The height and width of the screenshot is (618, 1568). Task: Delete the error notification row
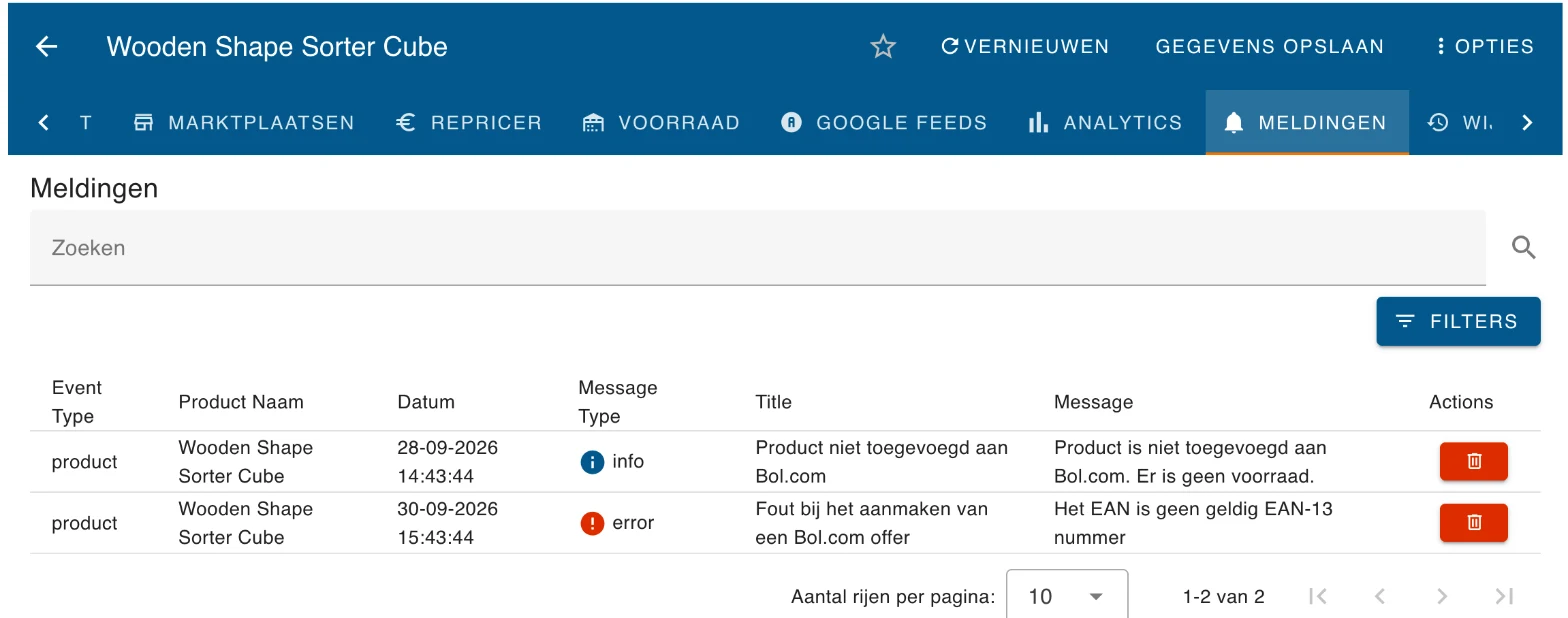(x=1473, y=522)
